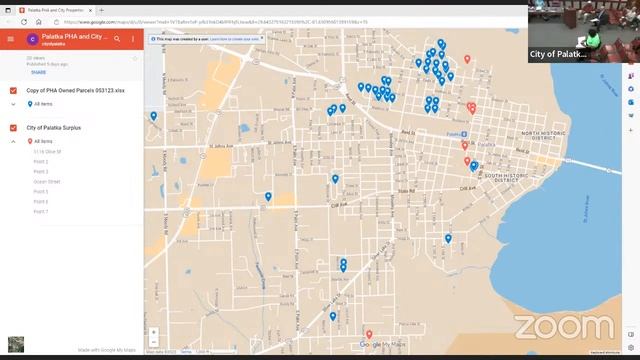
Task: Select the Point 2 item
Action: 41,162
